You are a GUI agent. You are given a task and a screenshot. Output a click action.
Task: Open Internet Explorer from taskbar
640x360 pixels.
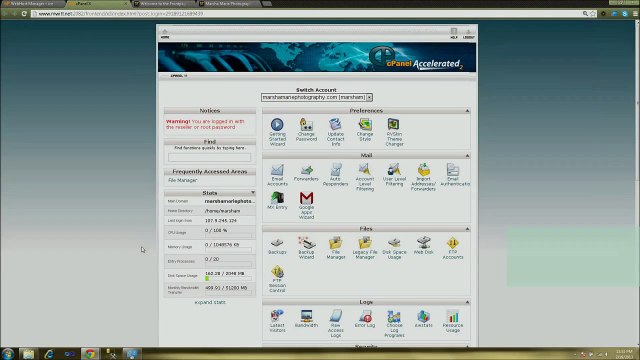[49, 353]
